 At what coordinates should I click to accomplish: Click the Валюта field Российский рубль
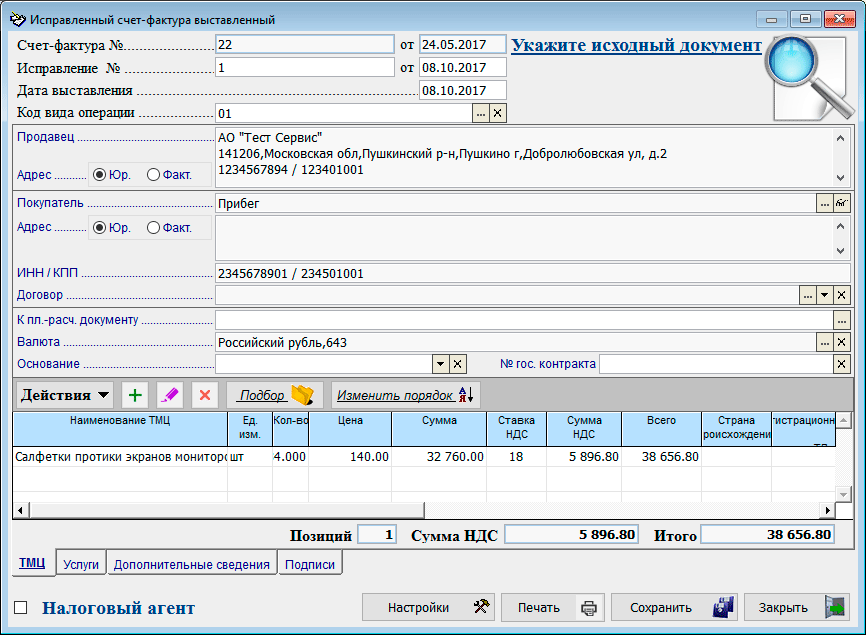515,342
